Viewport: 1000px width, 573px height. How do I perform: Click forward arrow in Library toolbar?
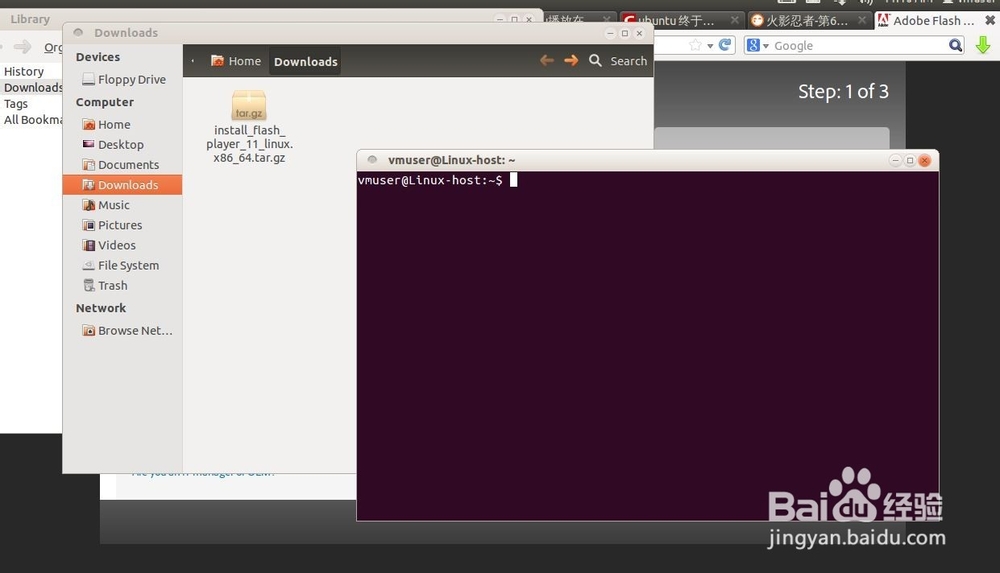click(22, 47)
